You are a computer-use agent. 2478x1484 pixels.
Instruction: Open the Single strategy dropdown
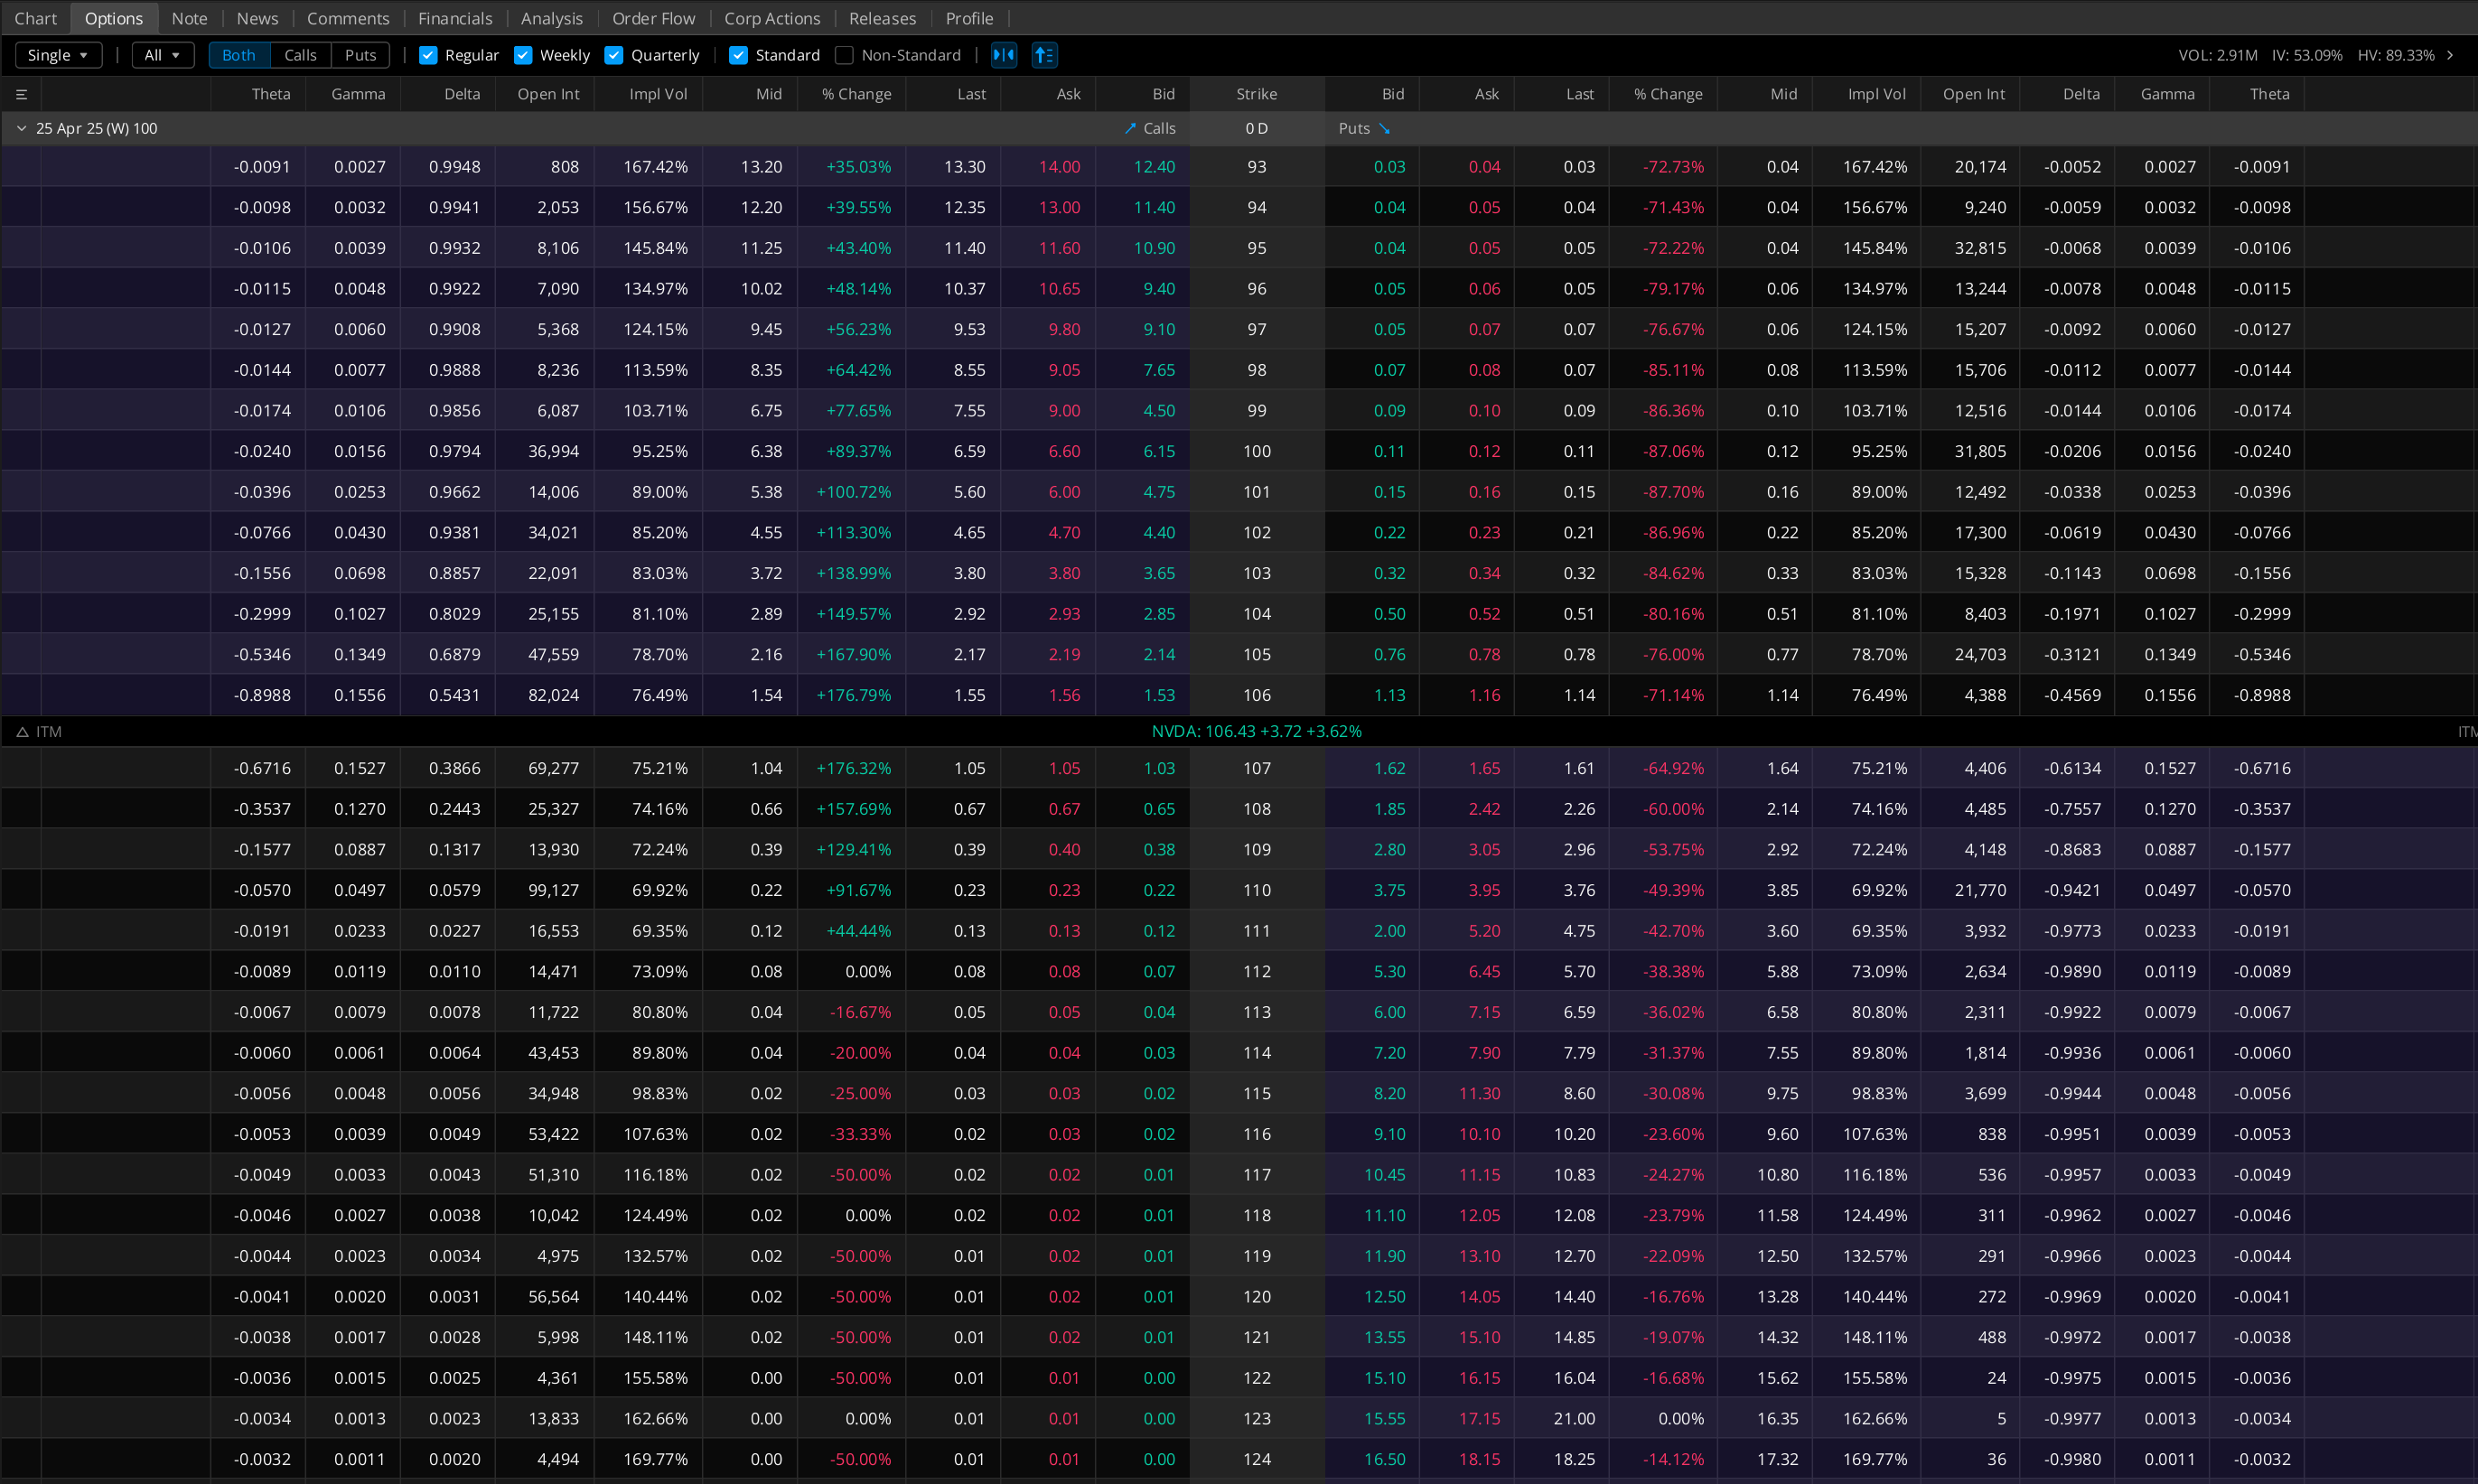tap(59, 55)
